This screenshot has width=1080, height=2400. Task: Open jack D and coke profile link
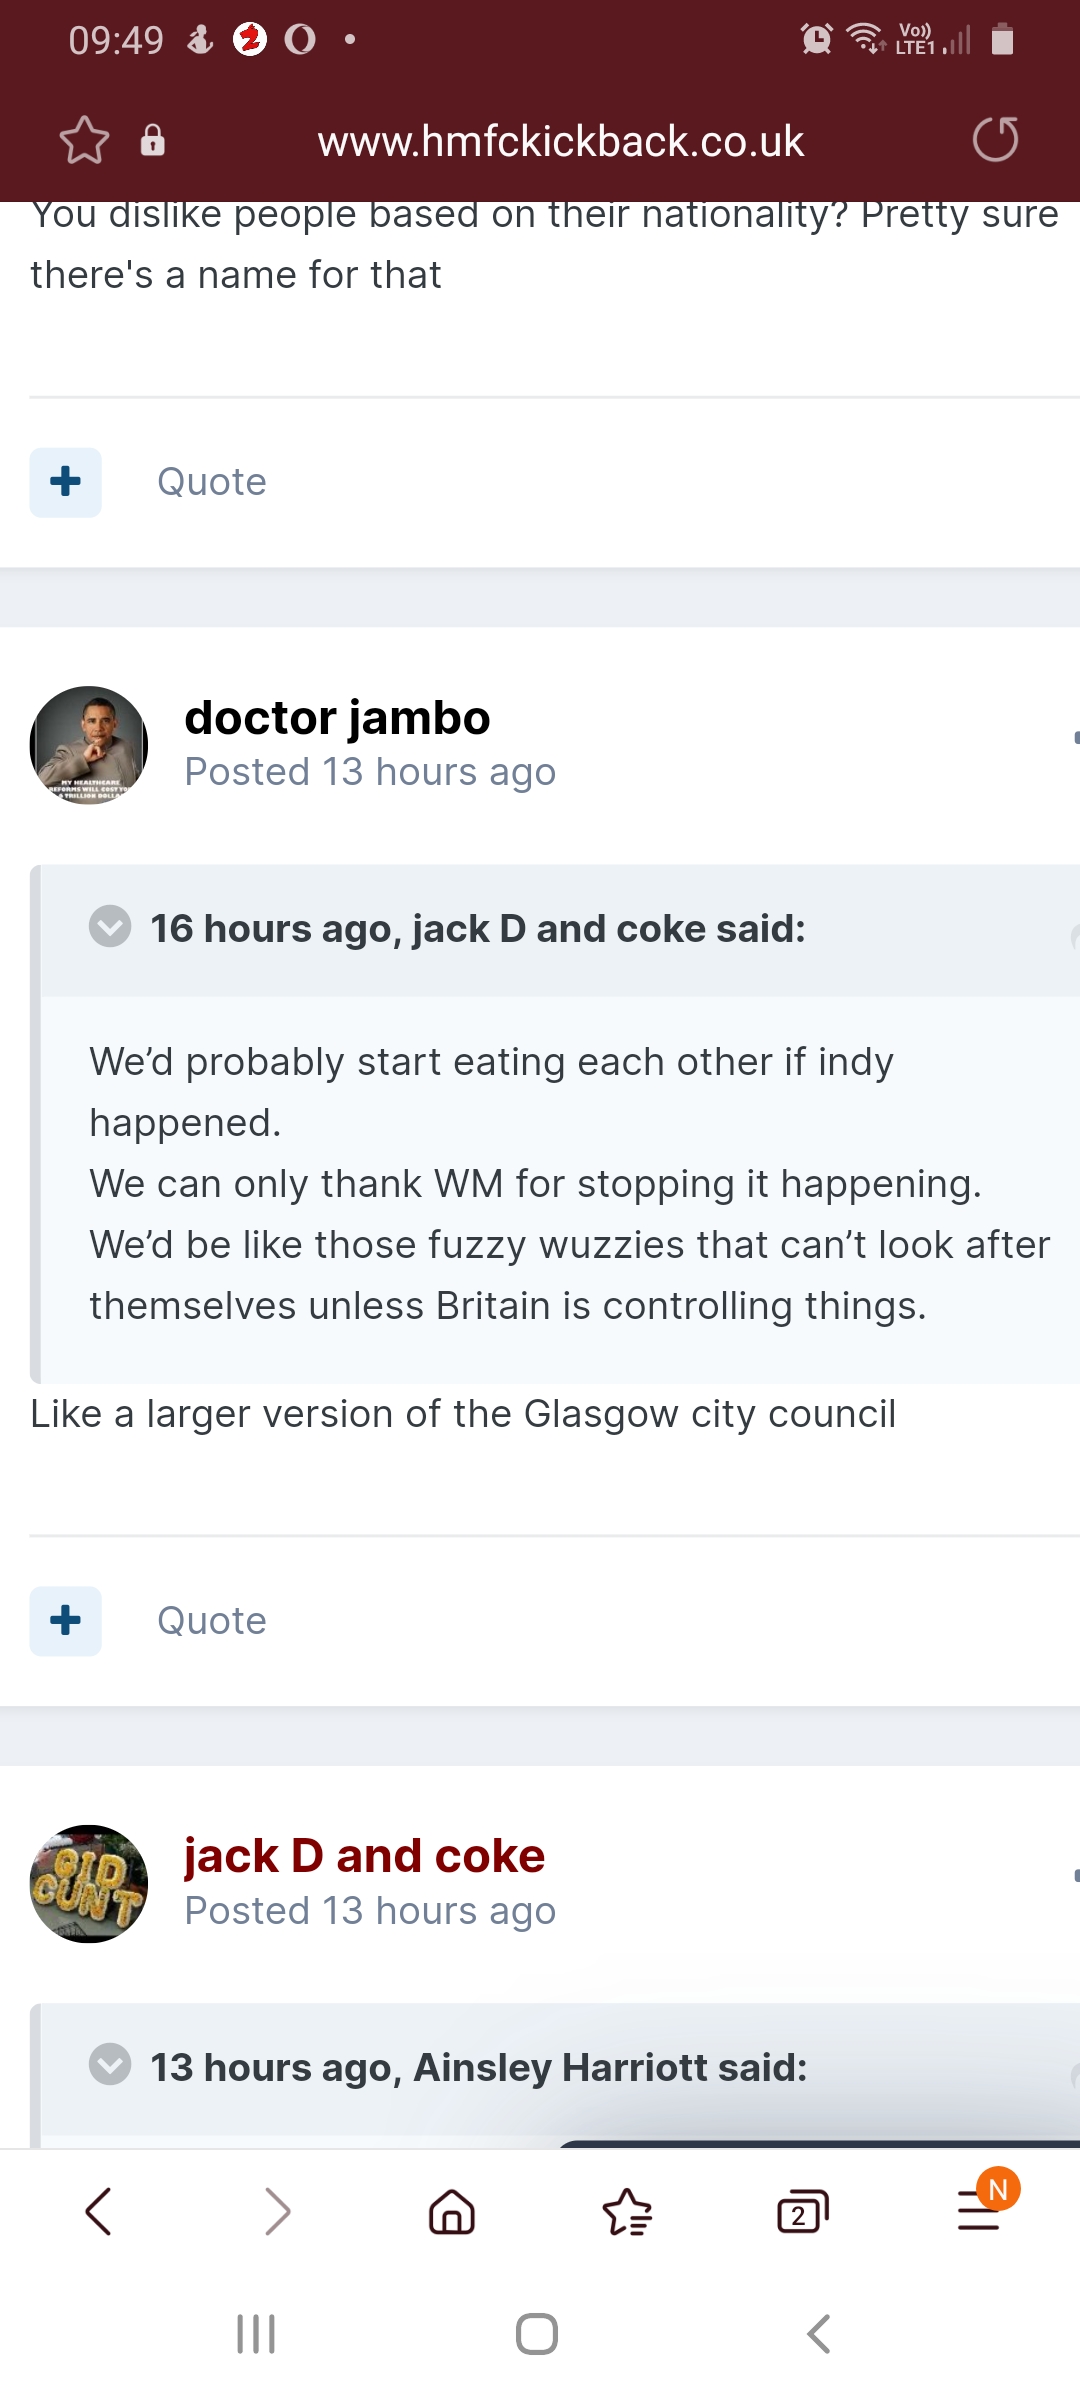(365, 1856)
